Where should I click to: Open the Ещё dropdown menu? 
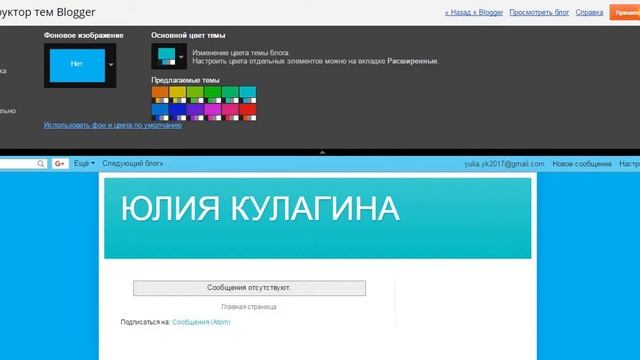coord(84,163)
